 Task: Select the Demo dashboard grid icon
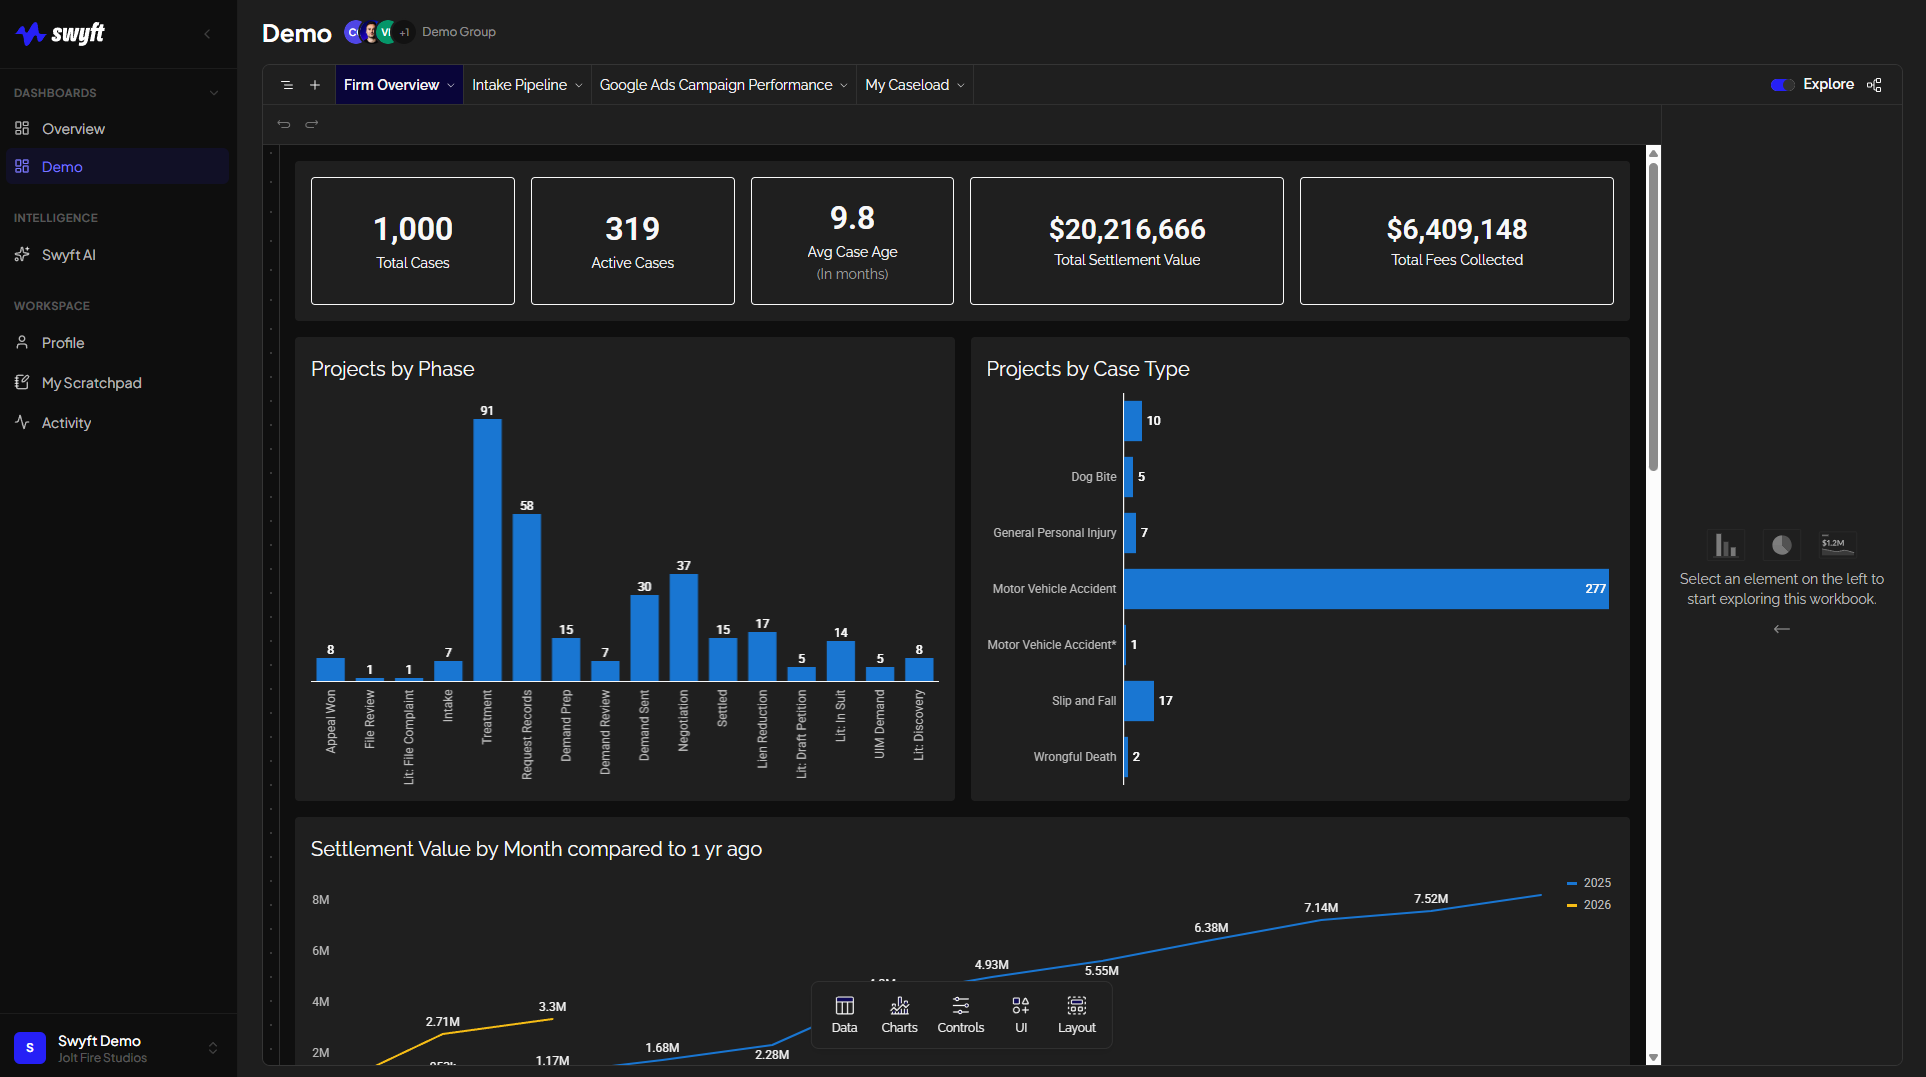pyautogui.click(x=22, y=167)
